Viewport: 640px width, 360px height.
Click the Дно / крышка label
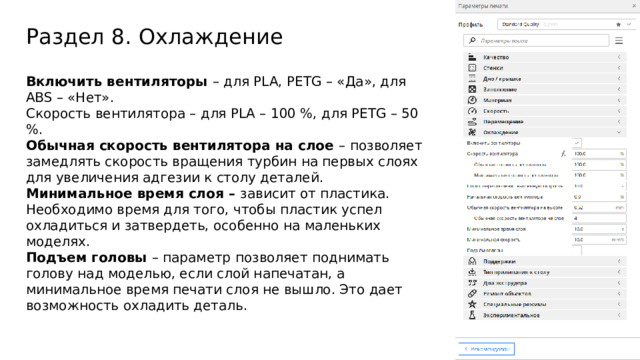tap(502, 78)
